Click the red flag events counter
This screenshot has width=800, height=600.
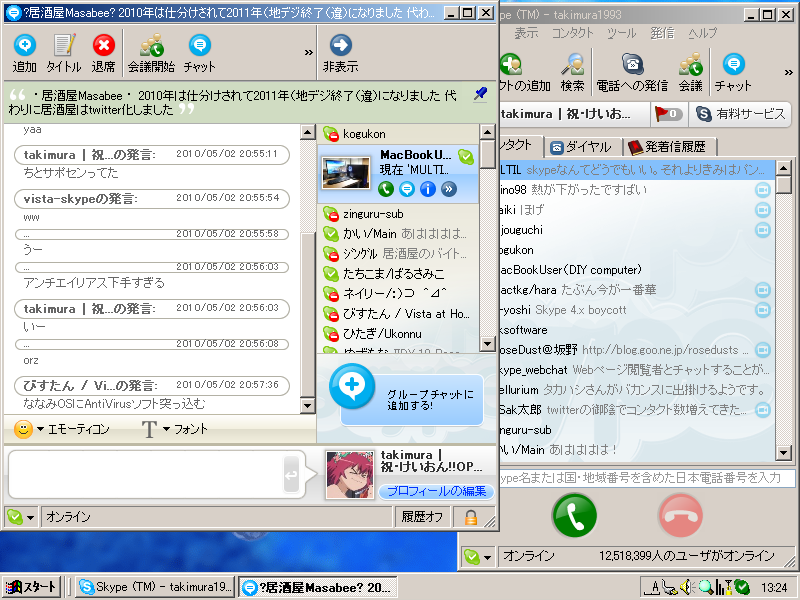click(x=667, y=114)
